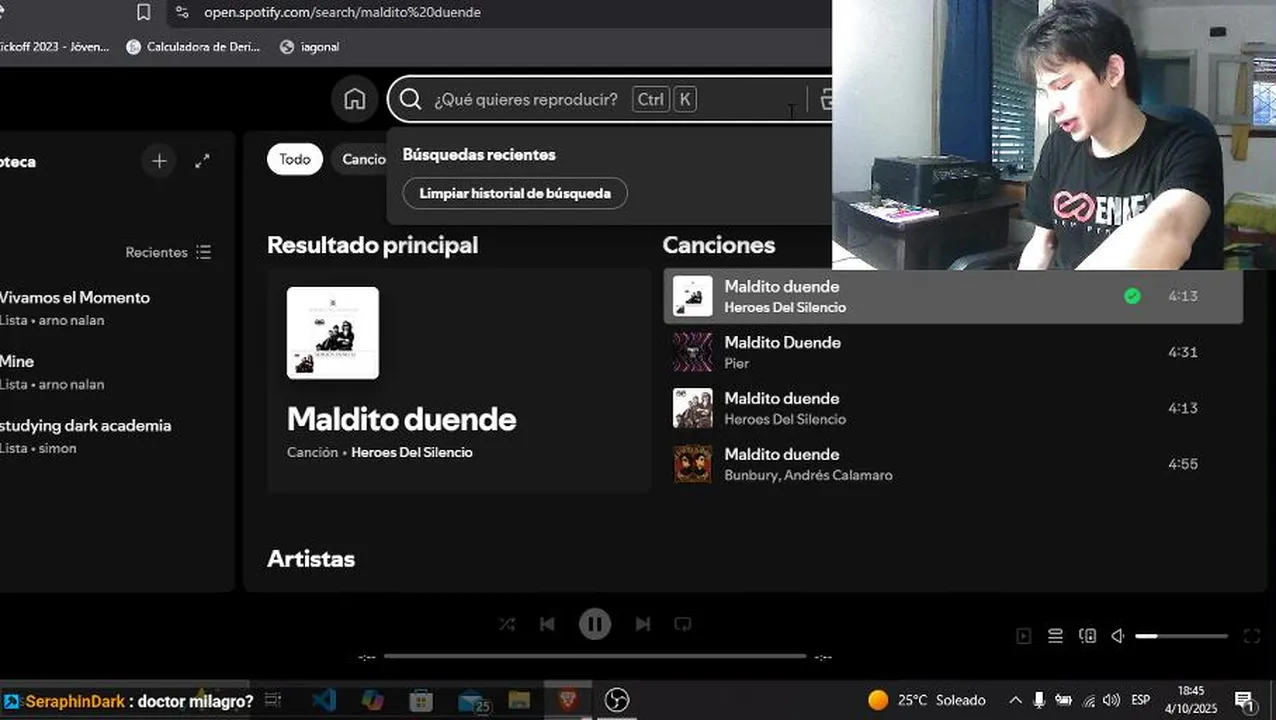Switch to Brave browser in taskbar
The image size is (1276, 720).
pos(568,700)
